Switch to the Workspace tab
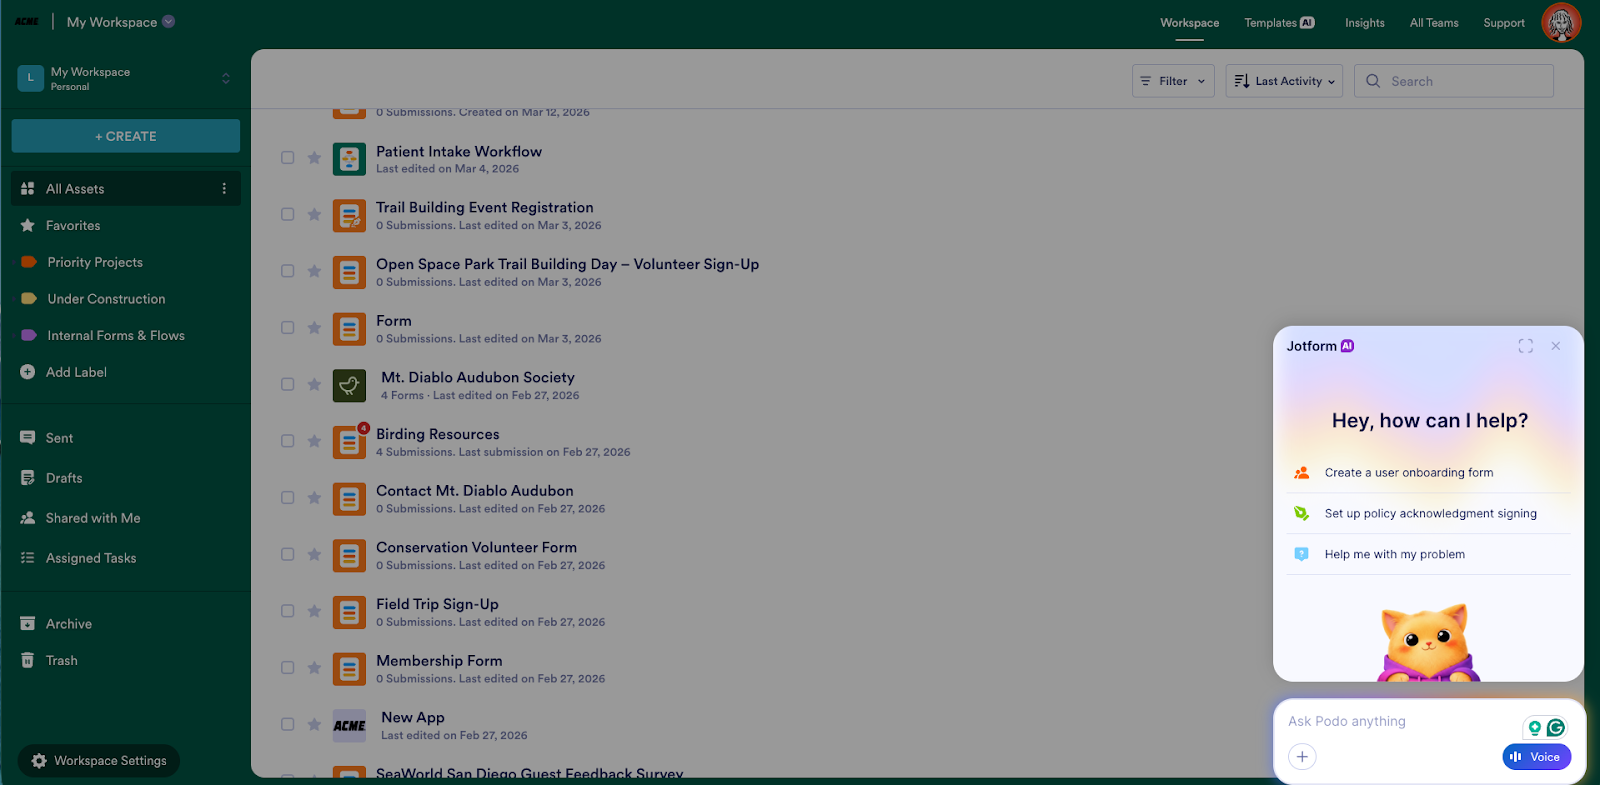 tap(1190, 23)
